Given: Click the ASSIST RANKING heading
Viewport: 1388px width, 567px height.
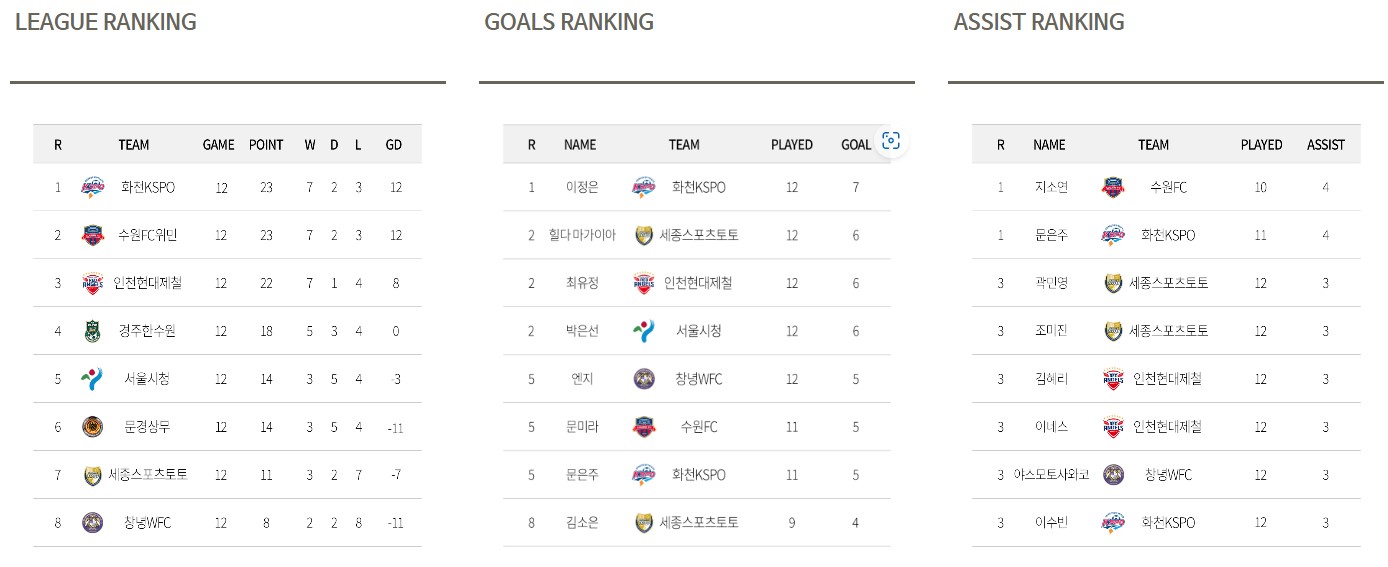Looking at the screenshot, I should click(x=1039, y=22).
